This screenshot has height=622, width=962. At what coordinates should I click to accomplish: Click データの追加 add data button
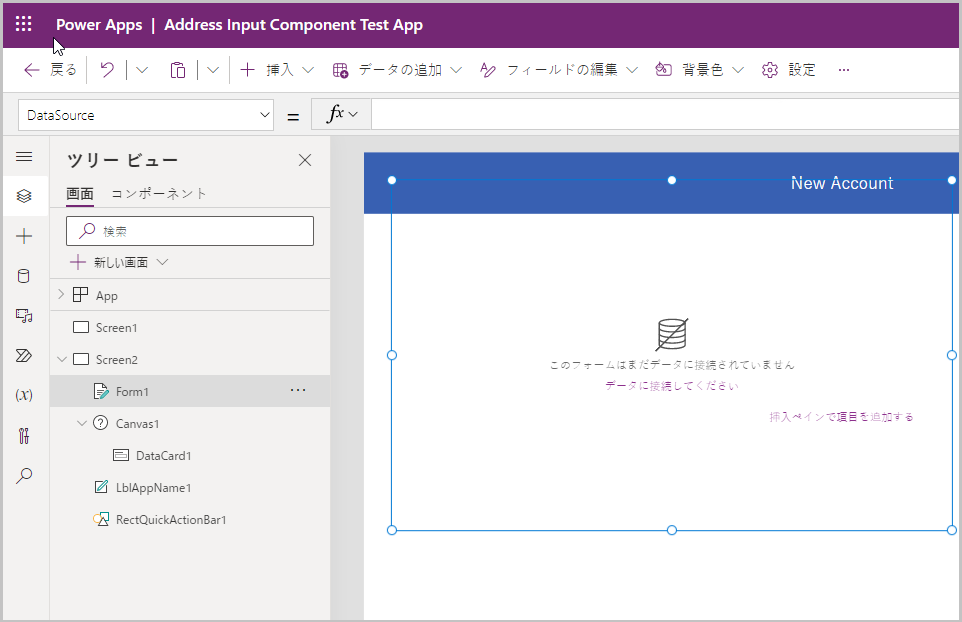click(387, 70)
